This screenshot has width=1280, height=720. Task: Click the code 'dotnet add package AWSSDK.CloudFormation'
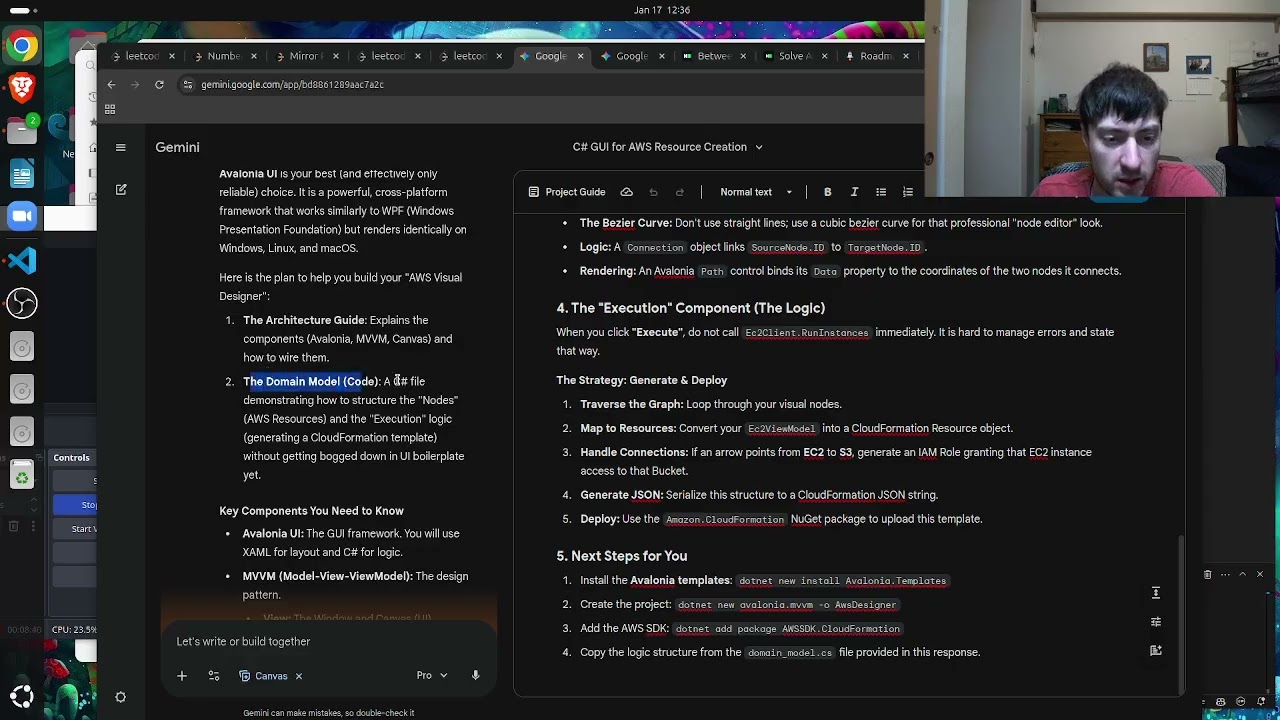787,629
